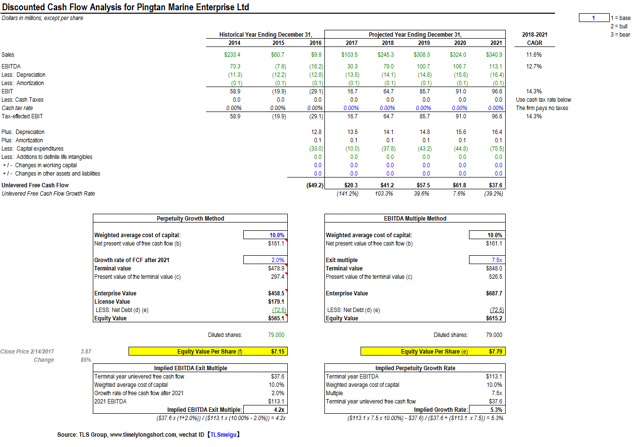Click the green diluted shares 79.000
640x447 pixels.
pos(276,335)
